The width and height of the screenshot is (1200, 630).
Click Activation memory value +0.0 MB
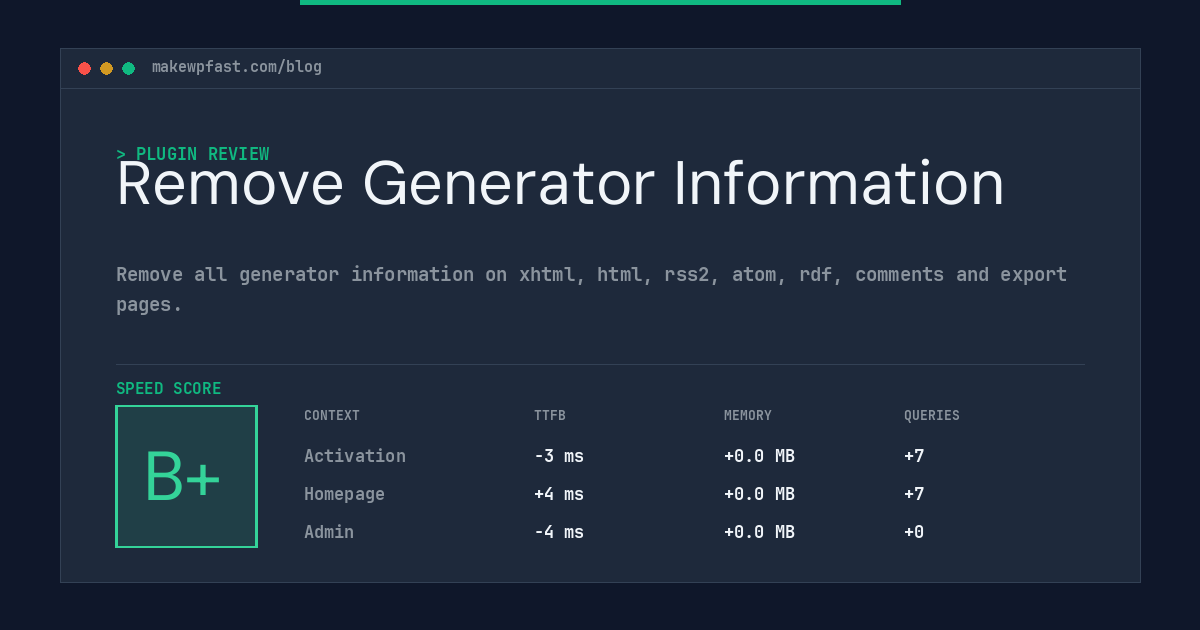coord(759,456)
